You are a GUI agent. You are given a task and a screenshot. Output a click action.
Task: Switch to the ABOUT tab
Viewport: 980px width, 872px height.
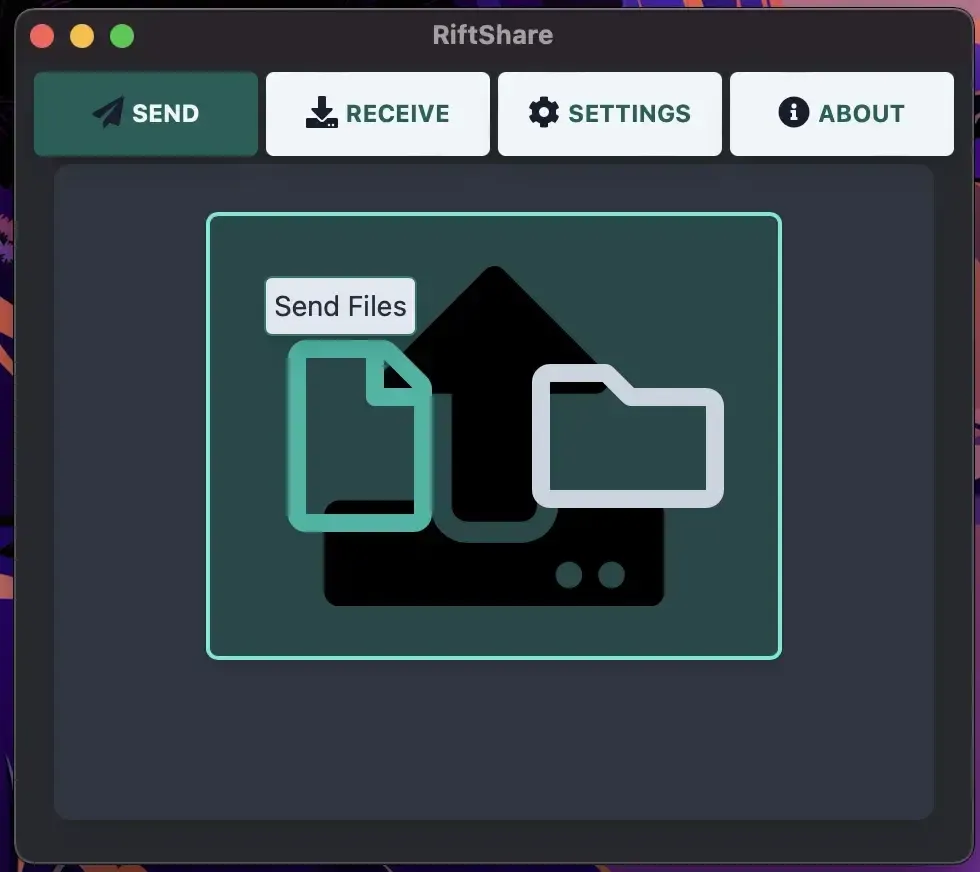[x=841, y=113]
